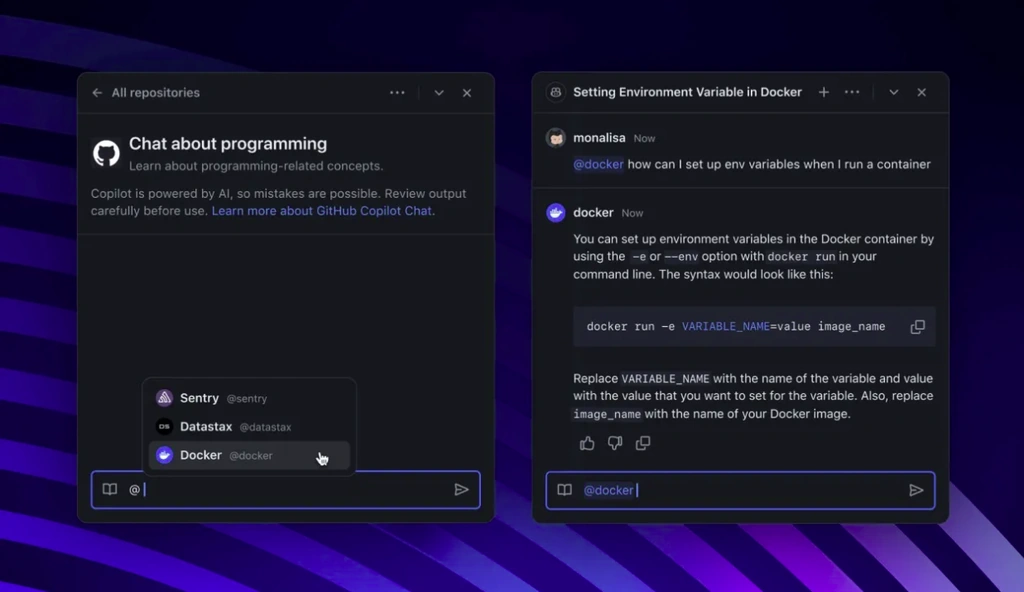Focus the left chat input containing @
Viewport: 1024px width, 592px height.
[x=285, y=489]
